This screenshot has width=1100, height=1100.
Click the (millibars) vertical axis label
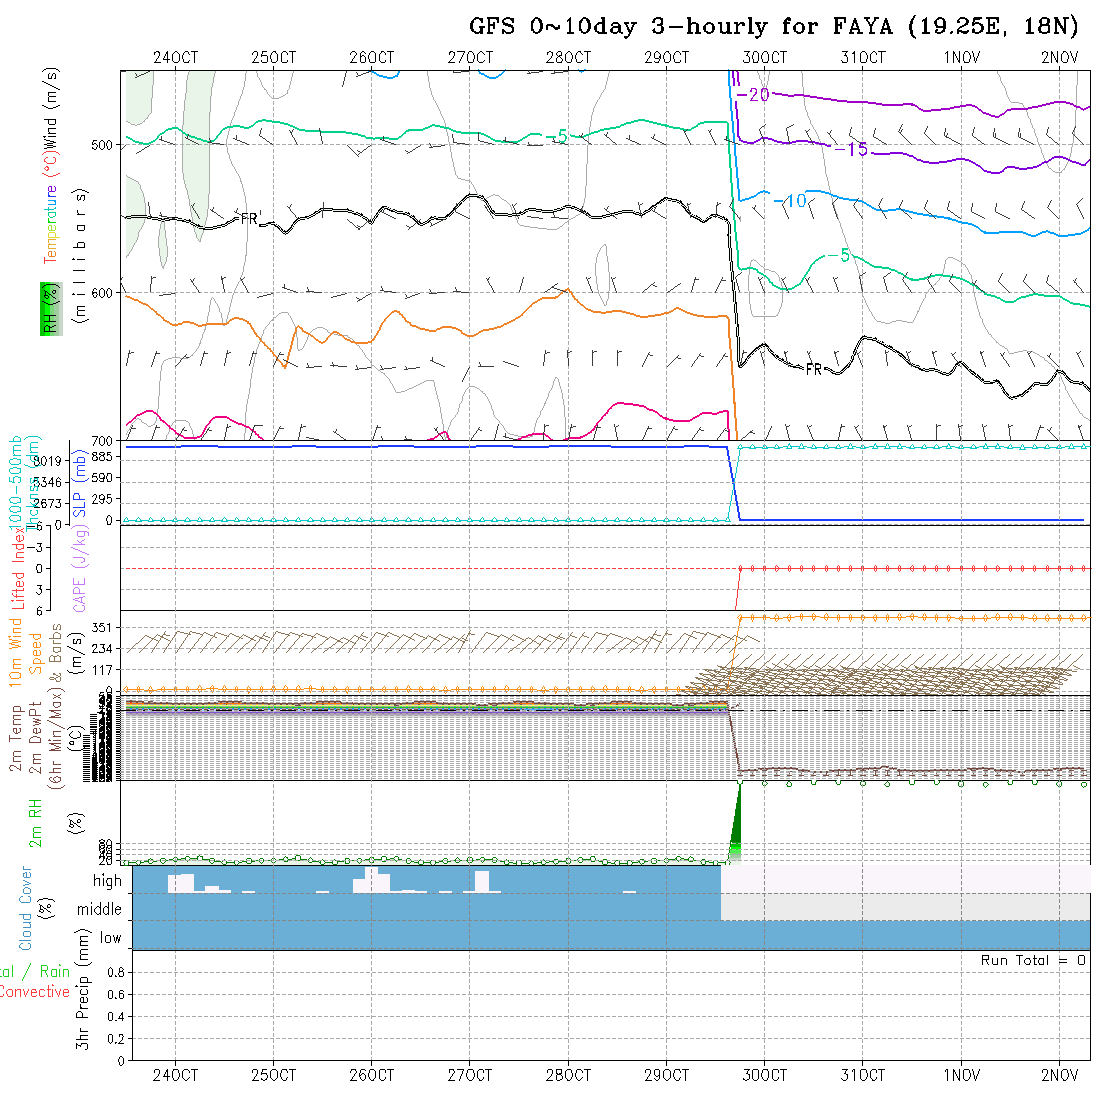pyautogui.click(x=80, y=256)
